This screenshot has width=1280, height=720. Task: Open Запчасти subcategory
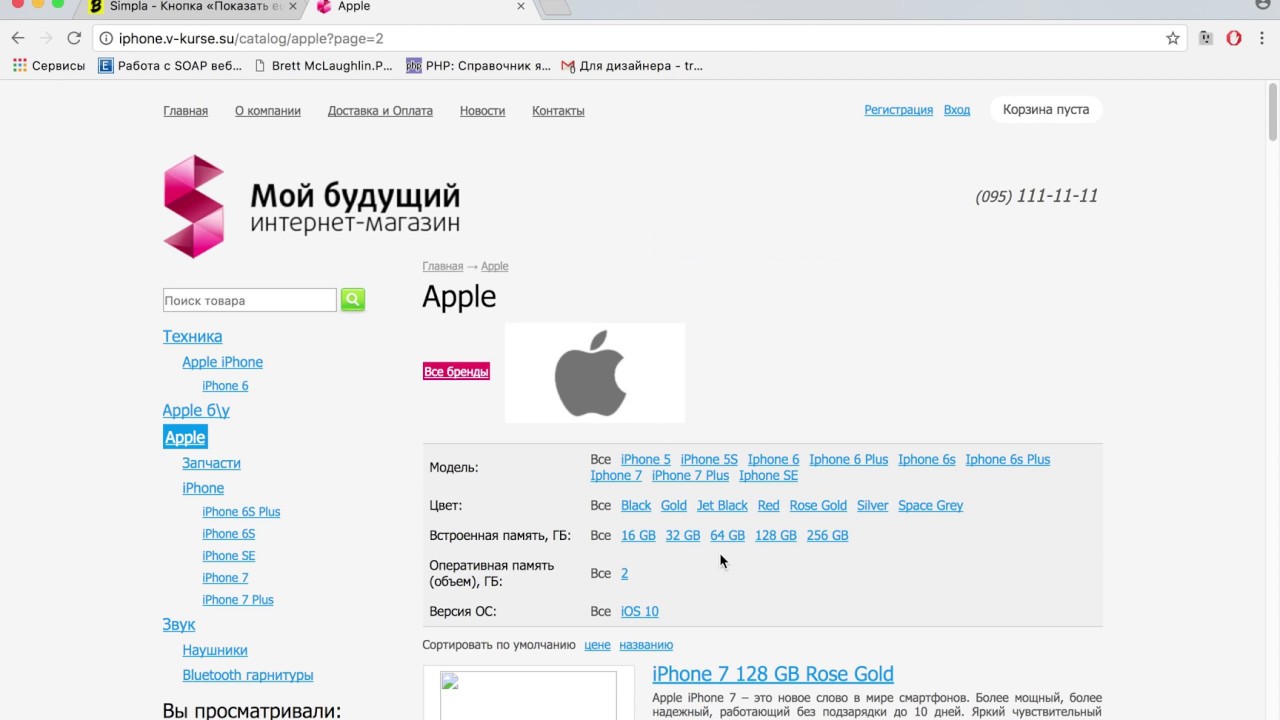(x=211, y=463)
